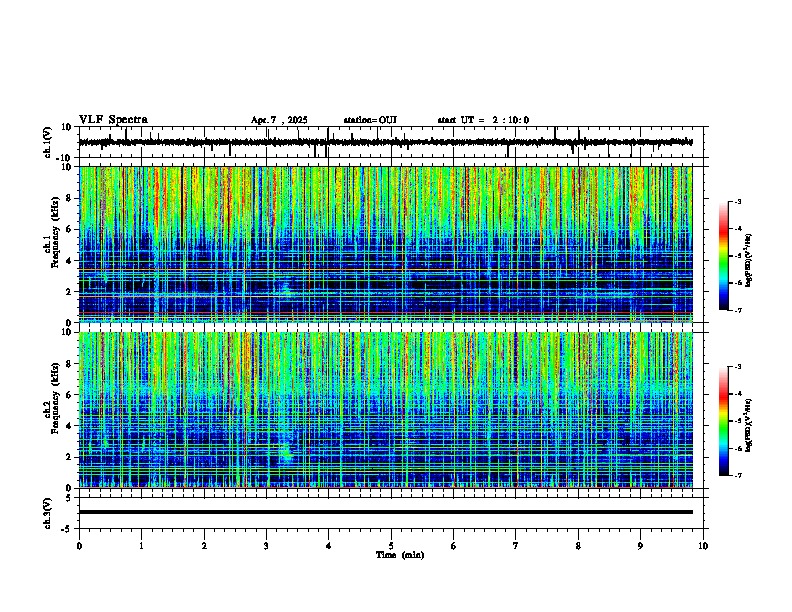792x612 pixels.
Task: Select the "9" minute tick on Time axis
Action: (x=640, y=546)
